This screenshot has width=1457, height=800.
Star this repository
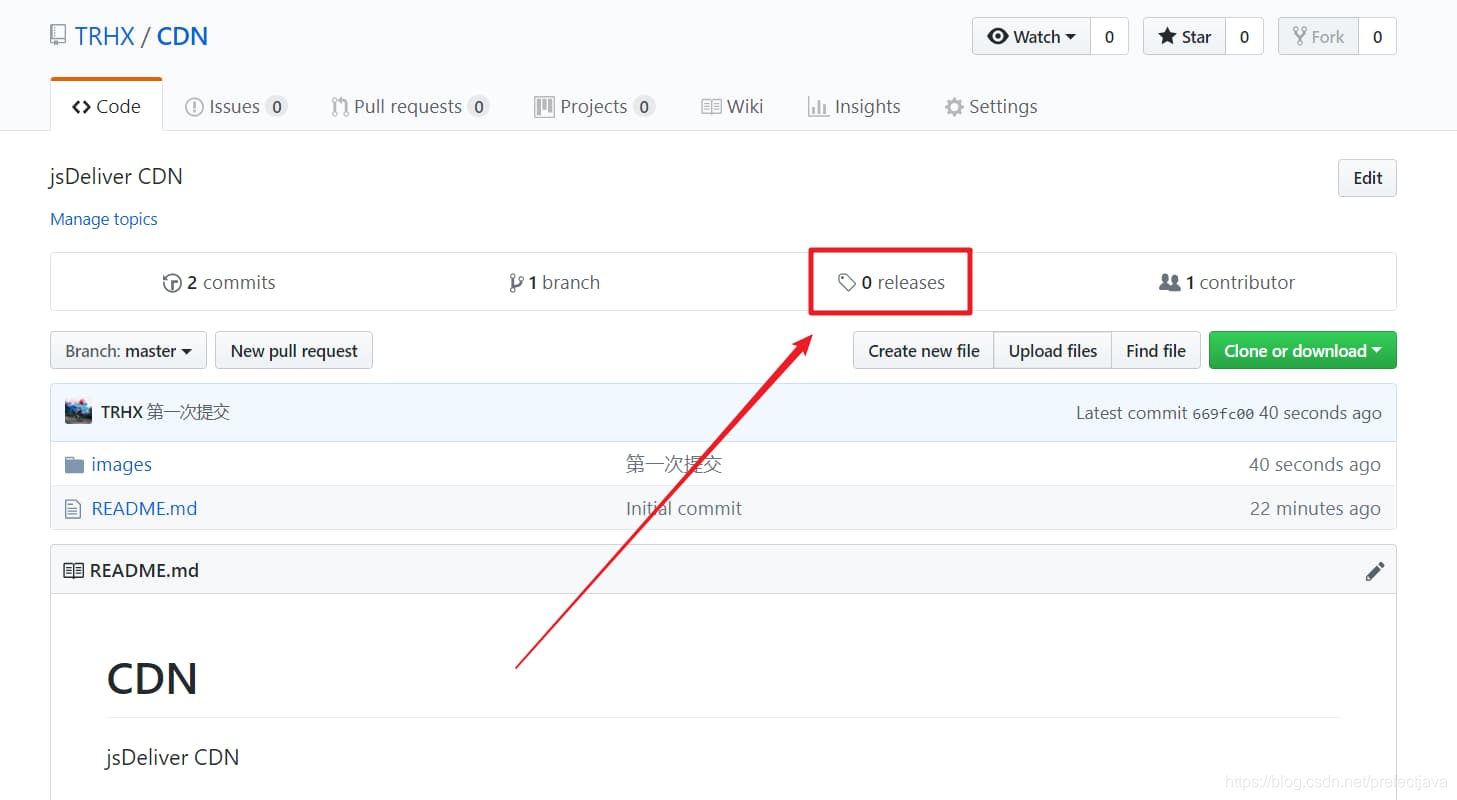(x=1184, y=36)
